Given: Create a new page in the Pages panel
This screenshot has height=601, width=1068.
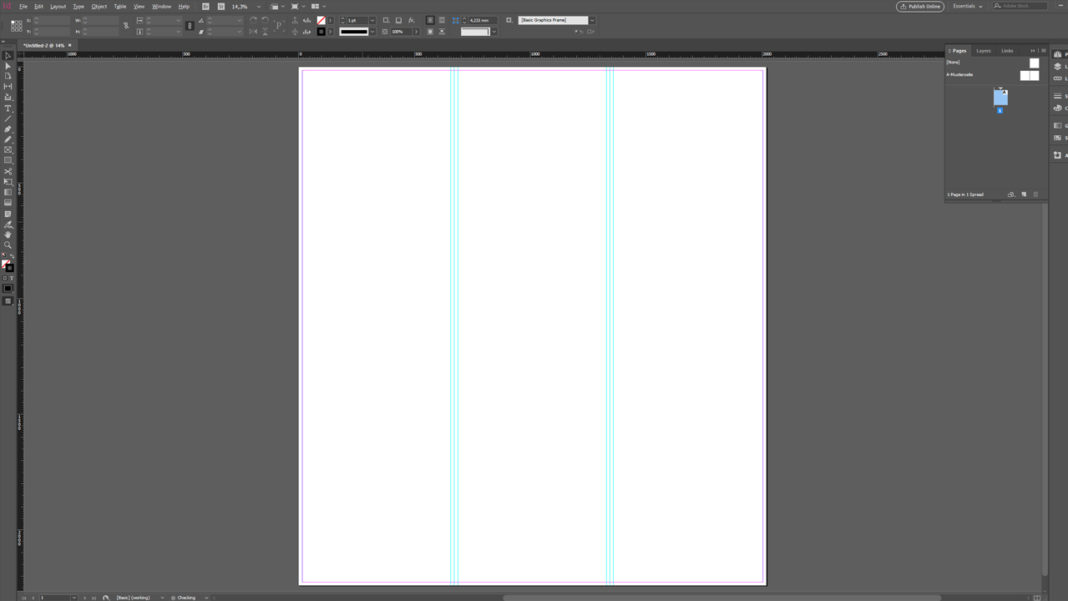Looking at the screenshot, I should (x=1024, y=194).
